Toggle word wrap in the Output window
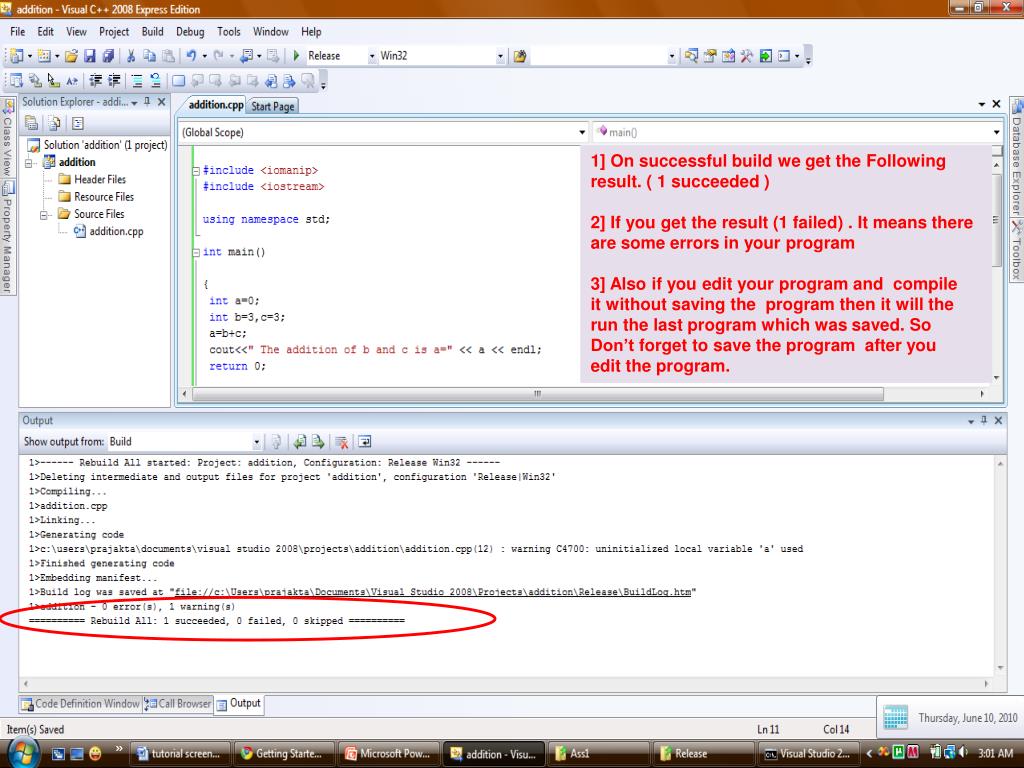 pos(364,442)
